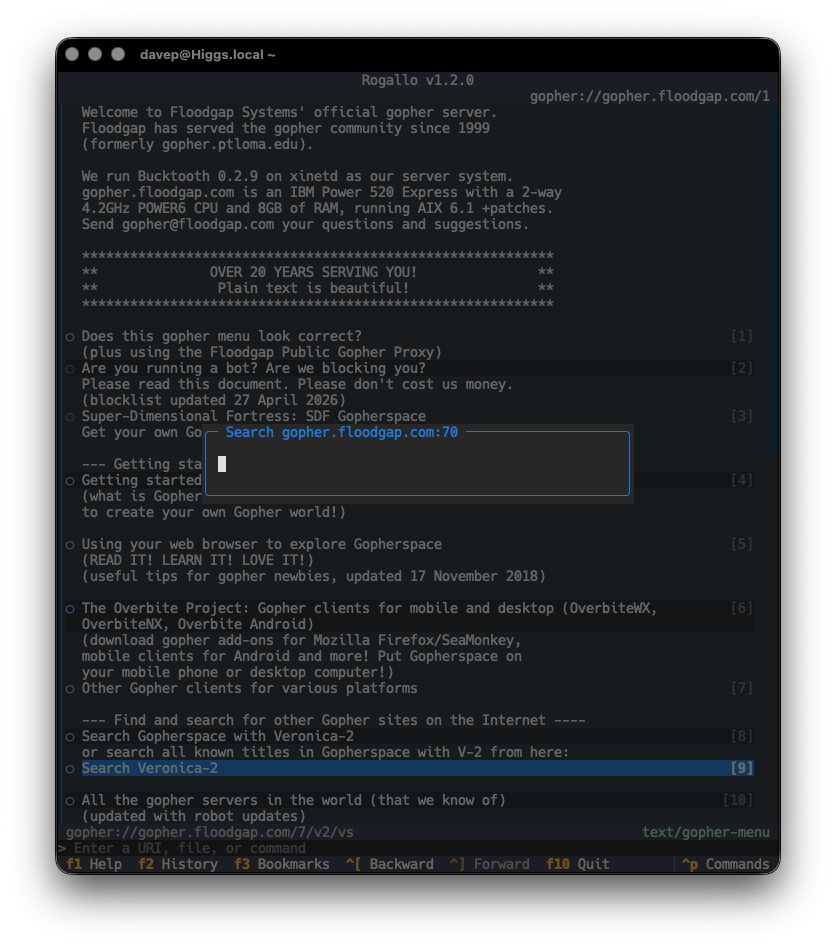Screen dimensions: 836x948
Task: Click the 'Enter a URI, file, or command' input
Action: pos(417,848)
